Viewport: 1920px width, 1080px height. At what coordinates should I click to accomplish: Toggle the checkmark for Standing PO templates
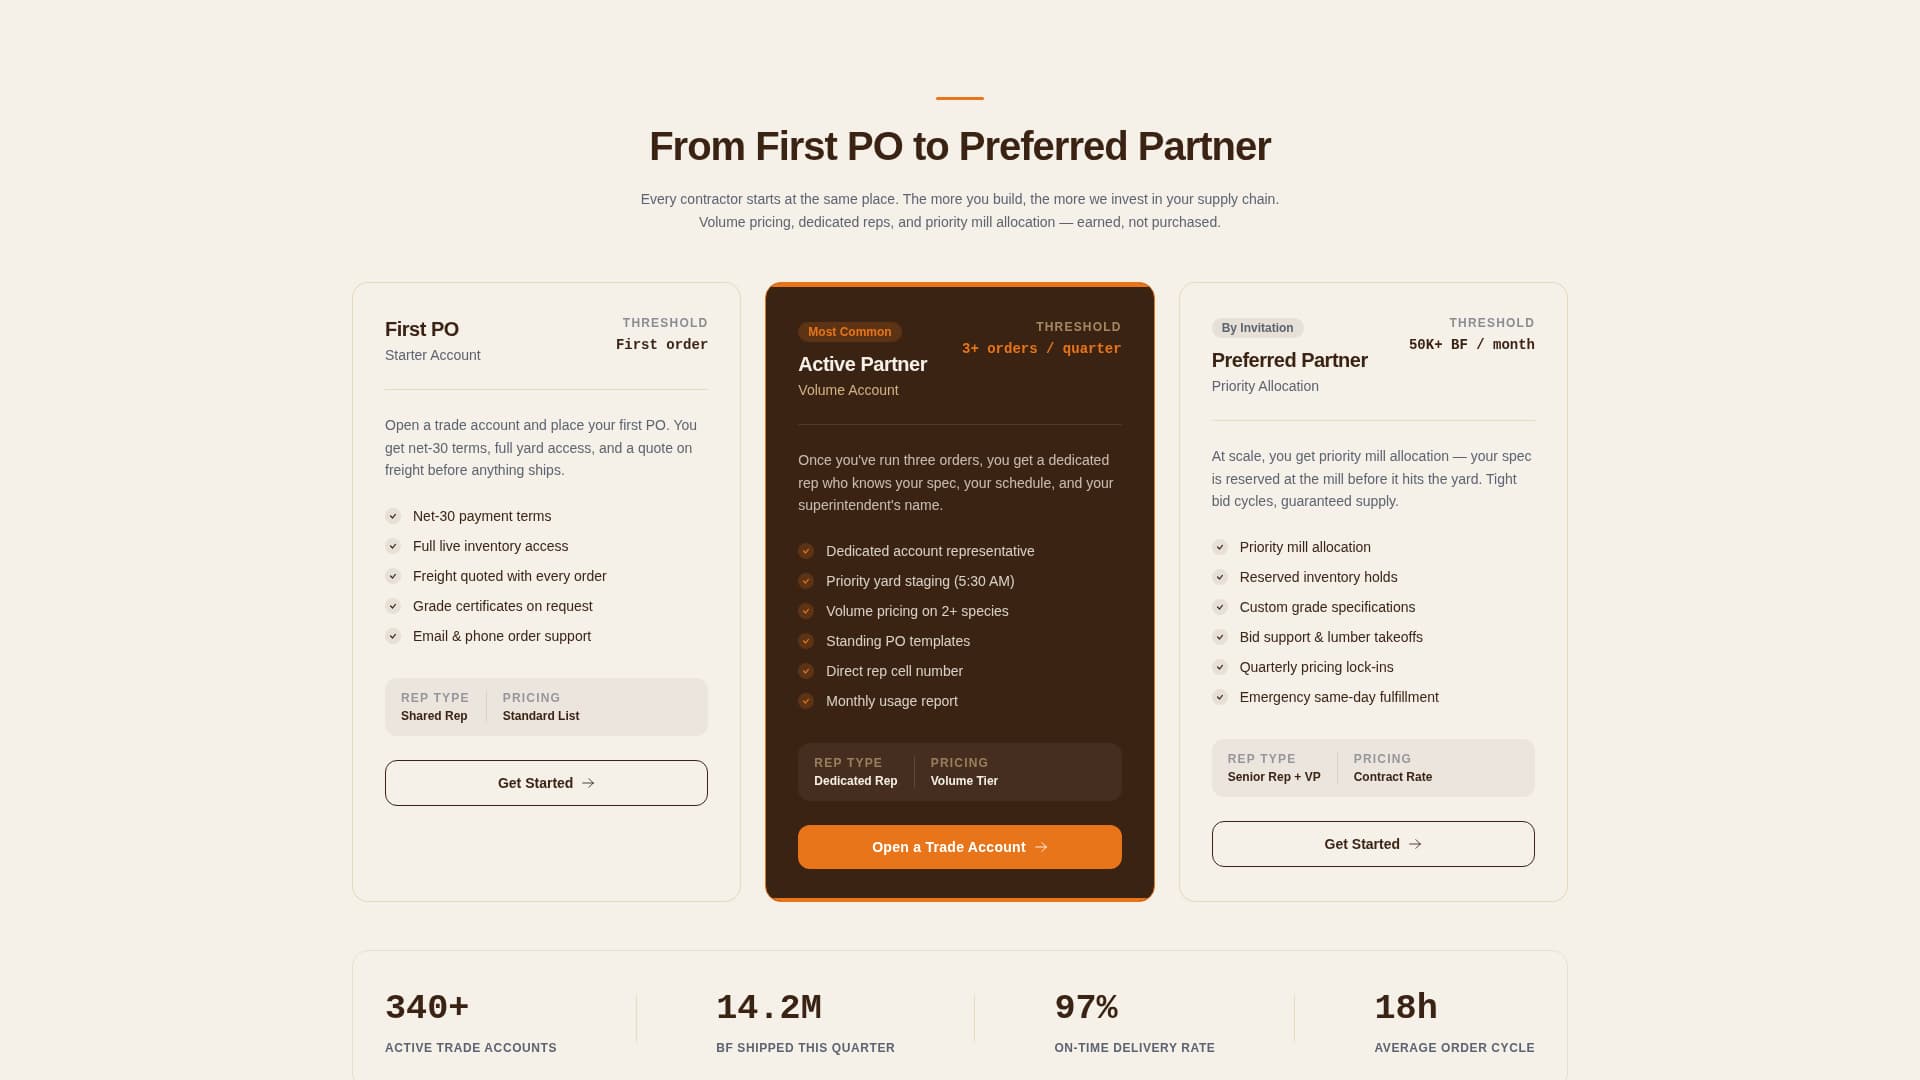click(x=806, y=641)
